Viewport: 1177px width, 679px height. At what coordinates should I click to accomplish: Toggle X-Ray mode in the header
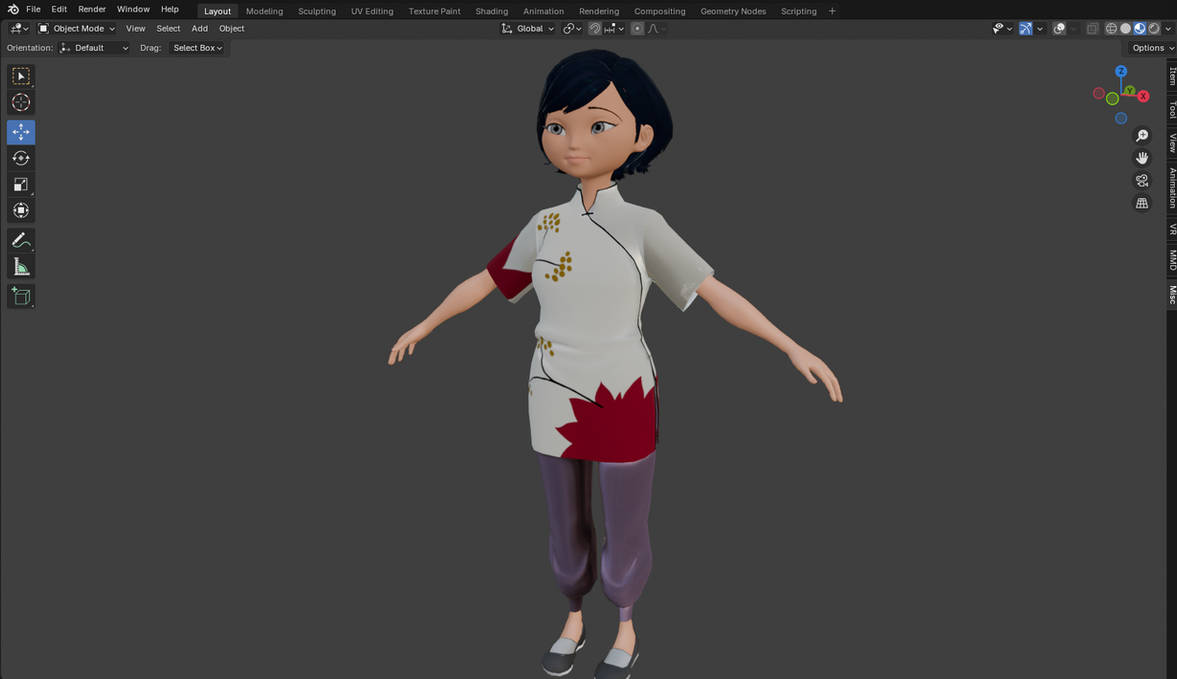1092,28
